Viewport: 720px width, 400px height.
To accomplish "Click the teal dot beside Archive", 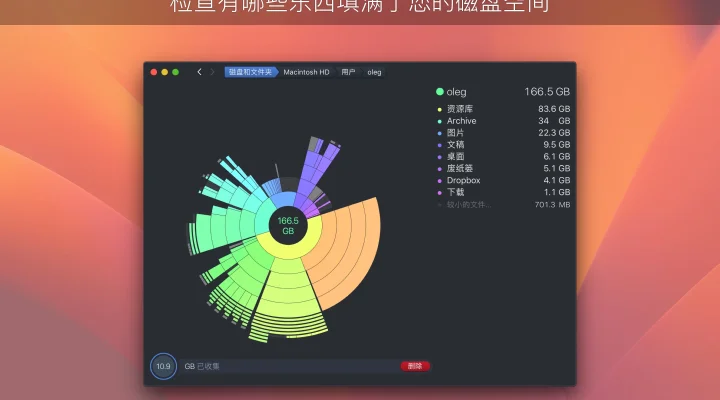I will [x=439, y=121].
